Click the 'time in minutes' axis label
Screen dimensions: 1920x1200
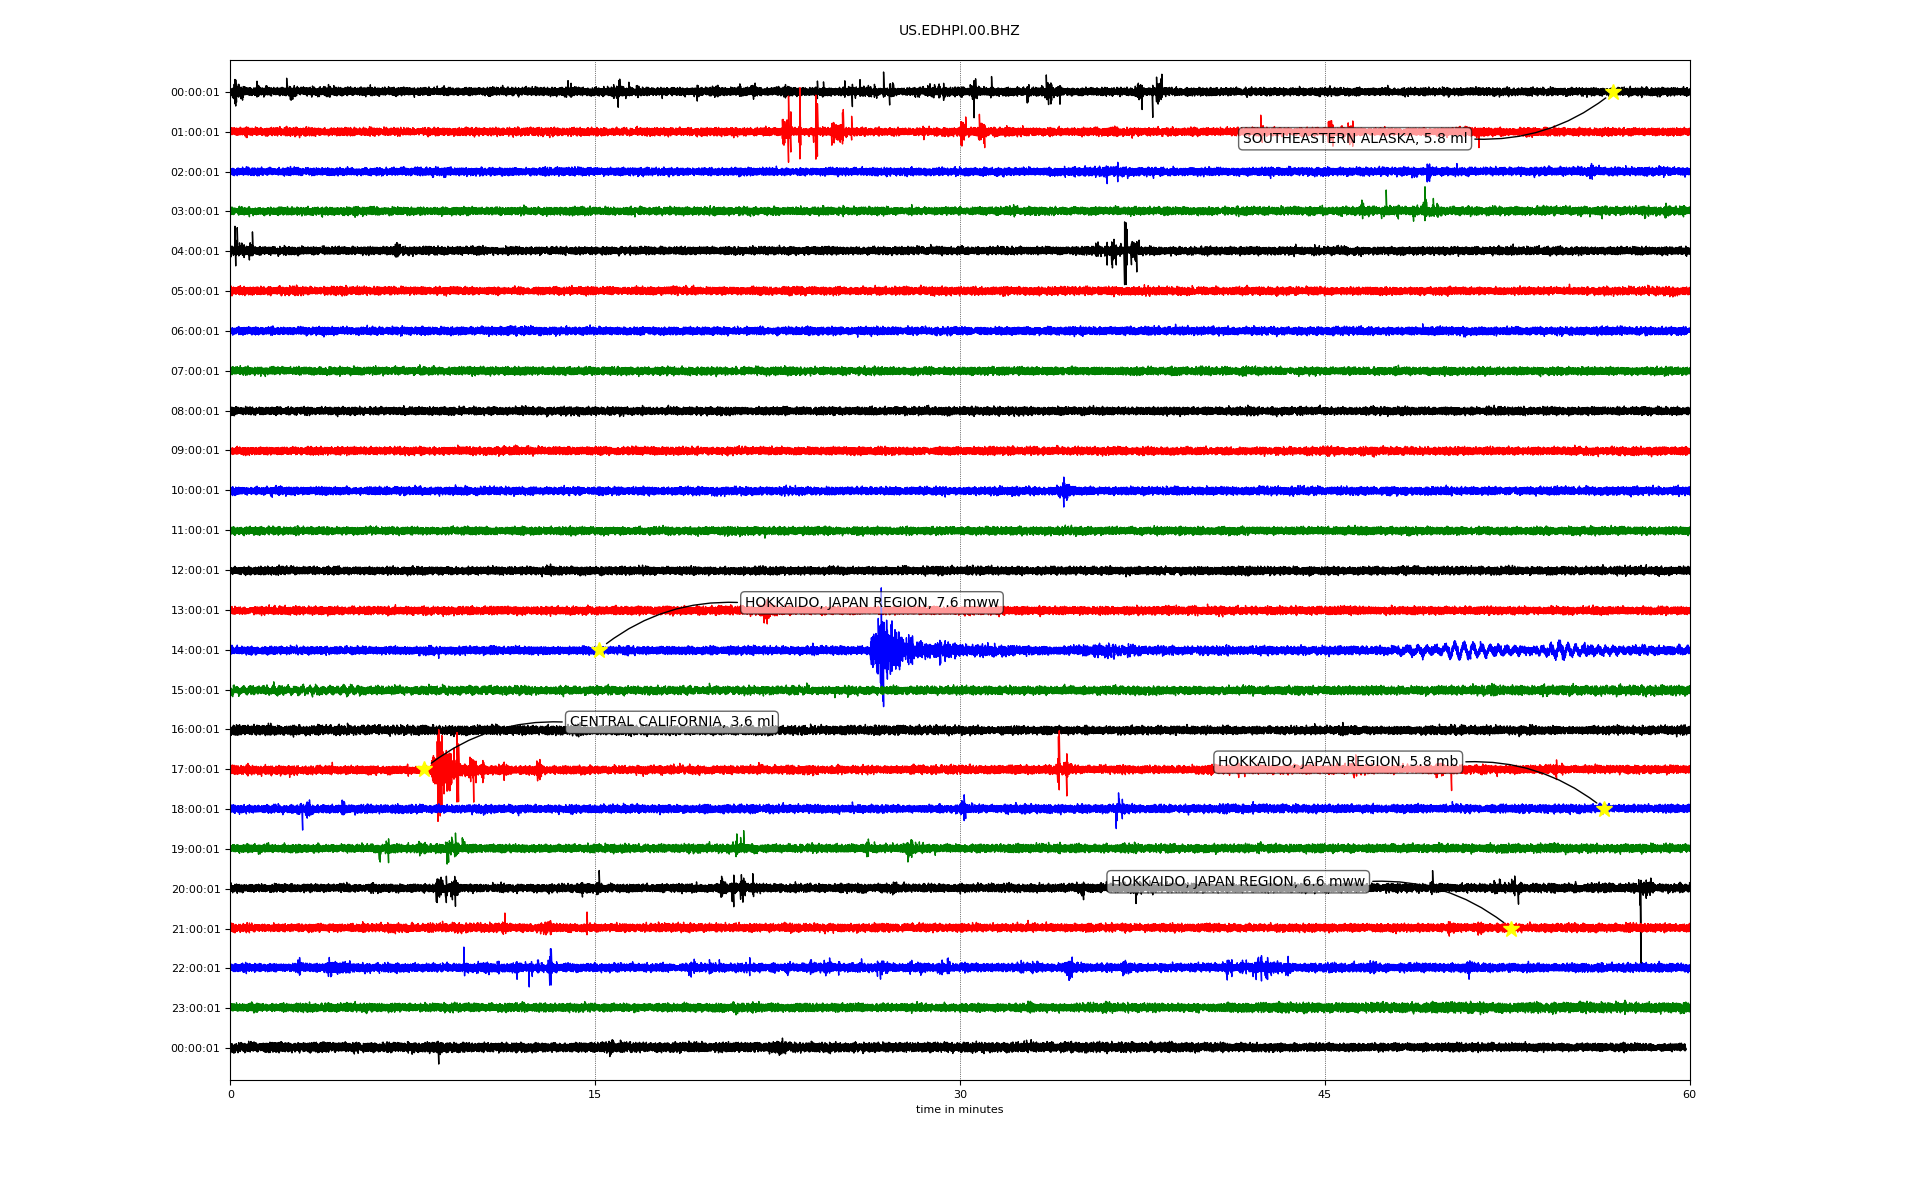tap(958, 1110)
